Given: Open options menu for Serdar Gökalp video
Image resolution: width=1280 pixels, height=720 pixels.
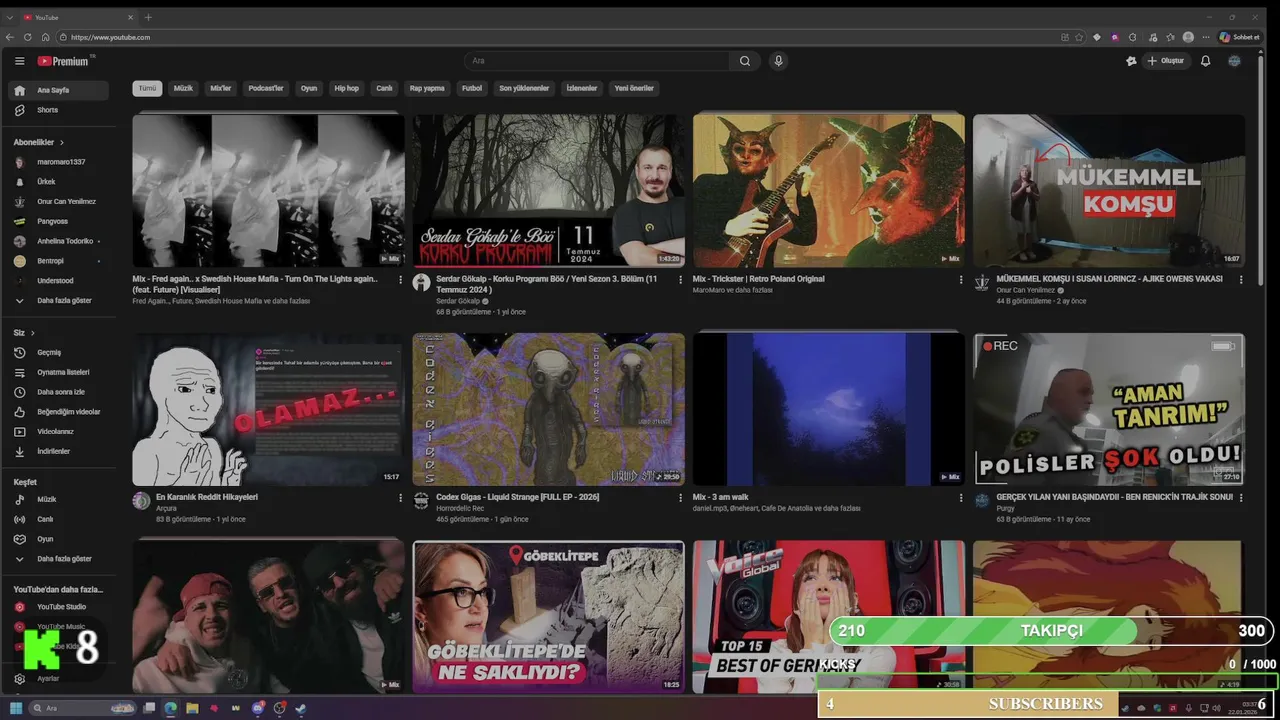Looking at the screenshot, I should (681, 280).
